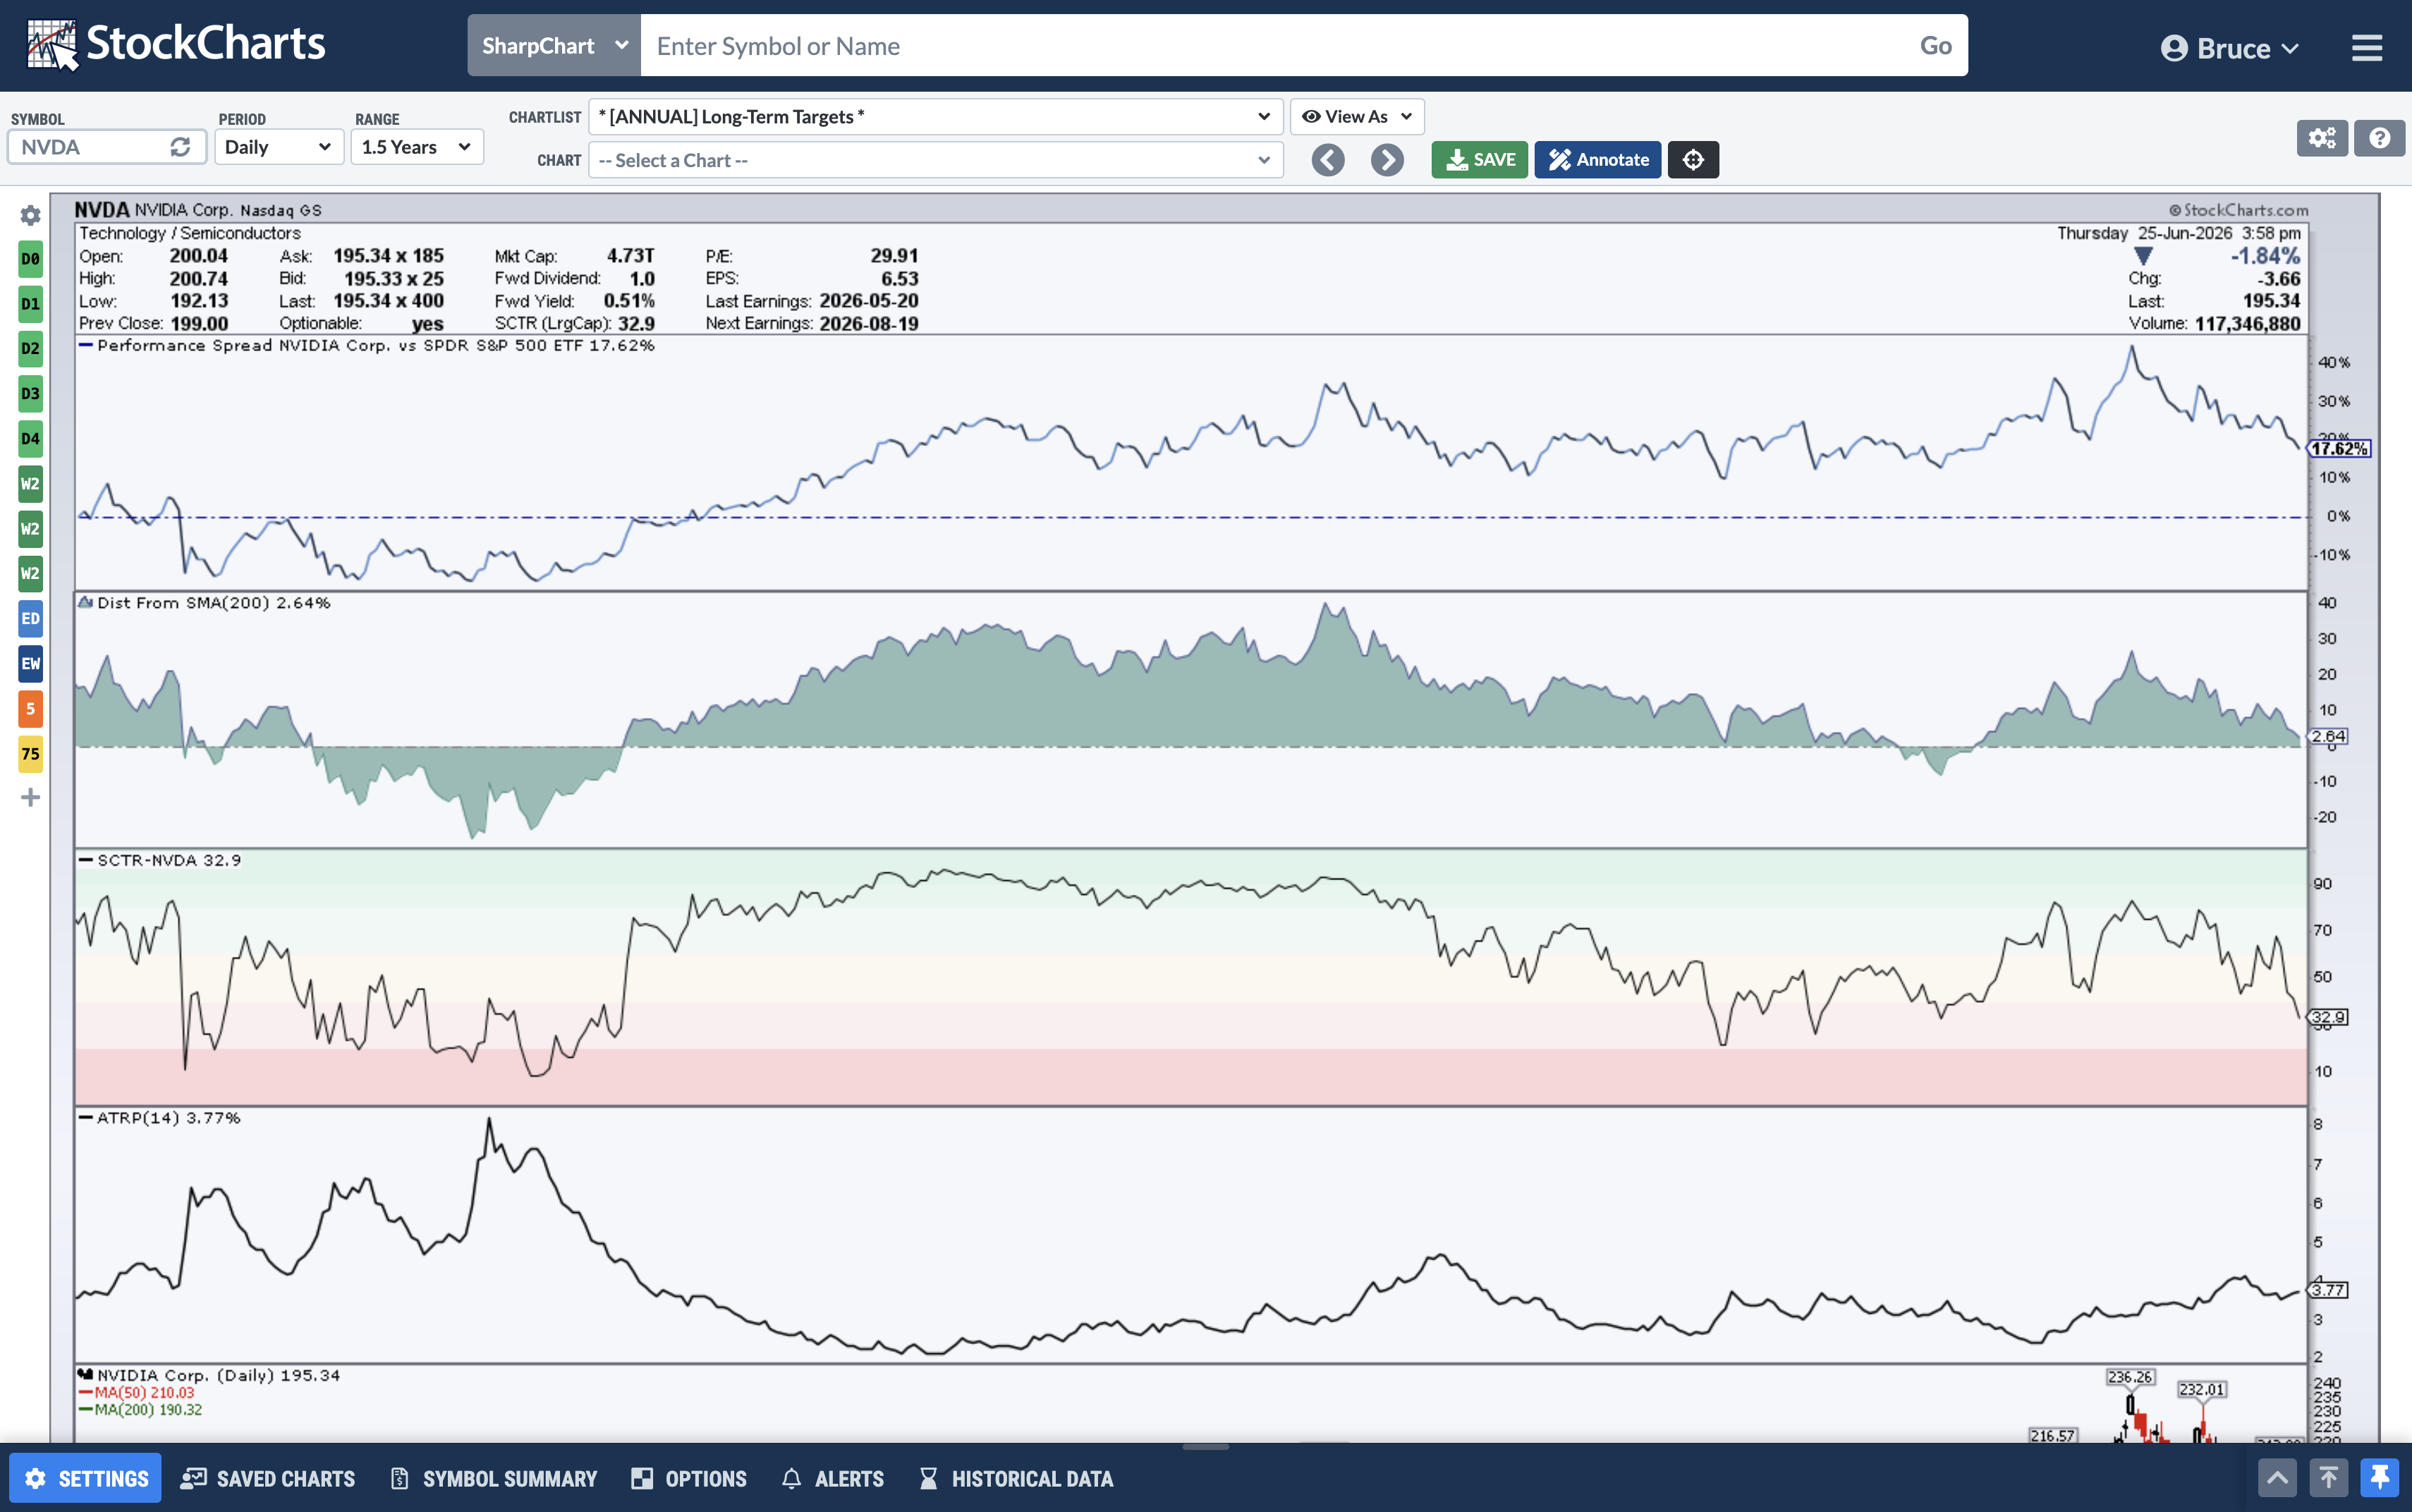Open the Bruce account menu

[x=2230, y=48]
